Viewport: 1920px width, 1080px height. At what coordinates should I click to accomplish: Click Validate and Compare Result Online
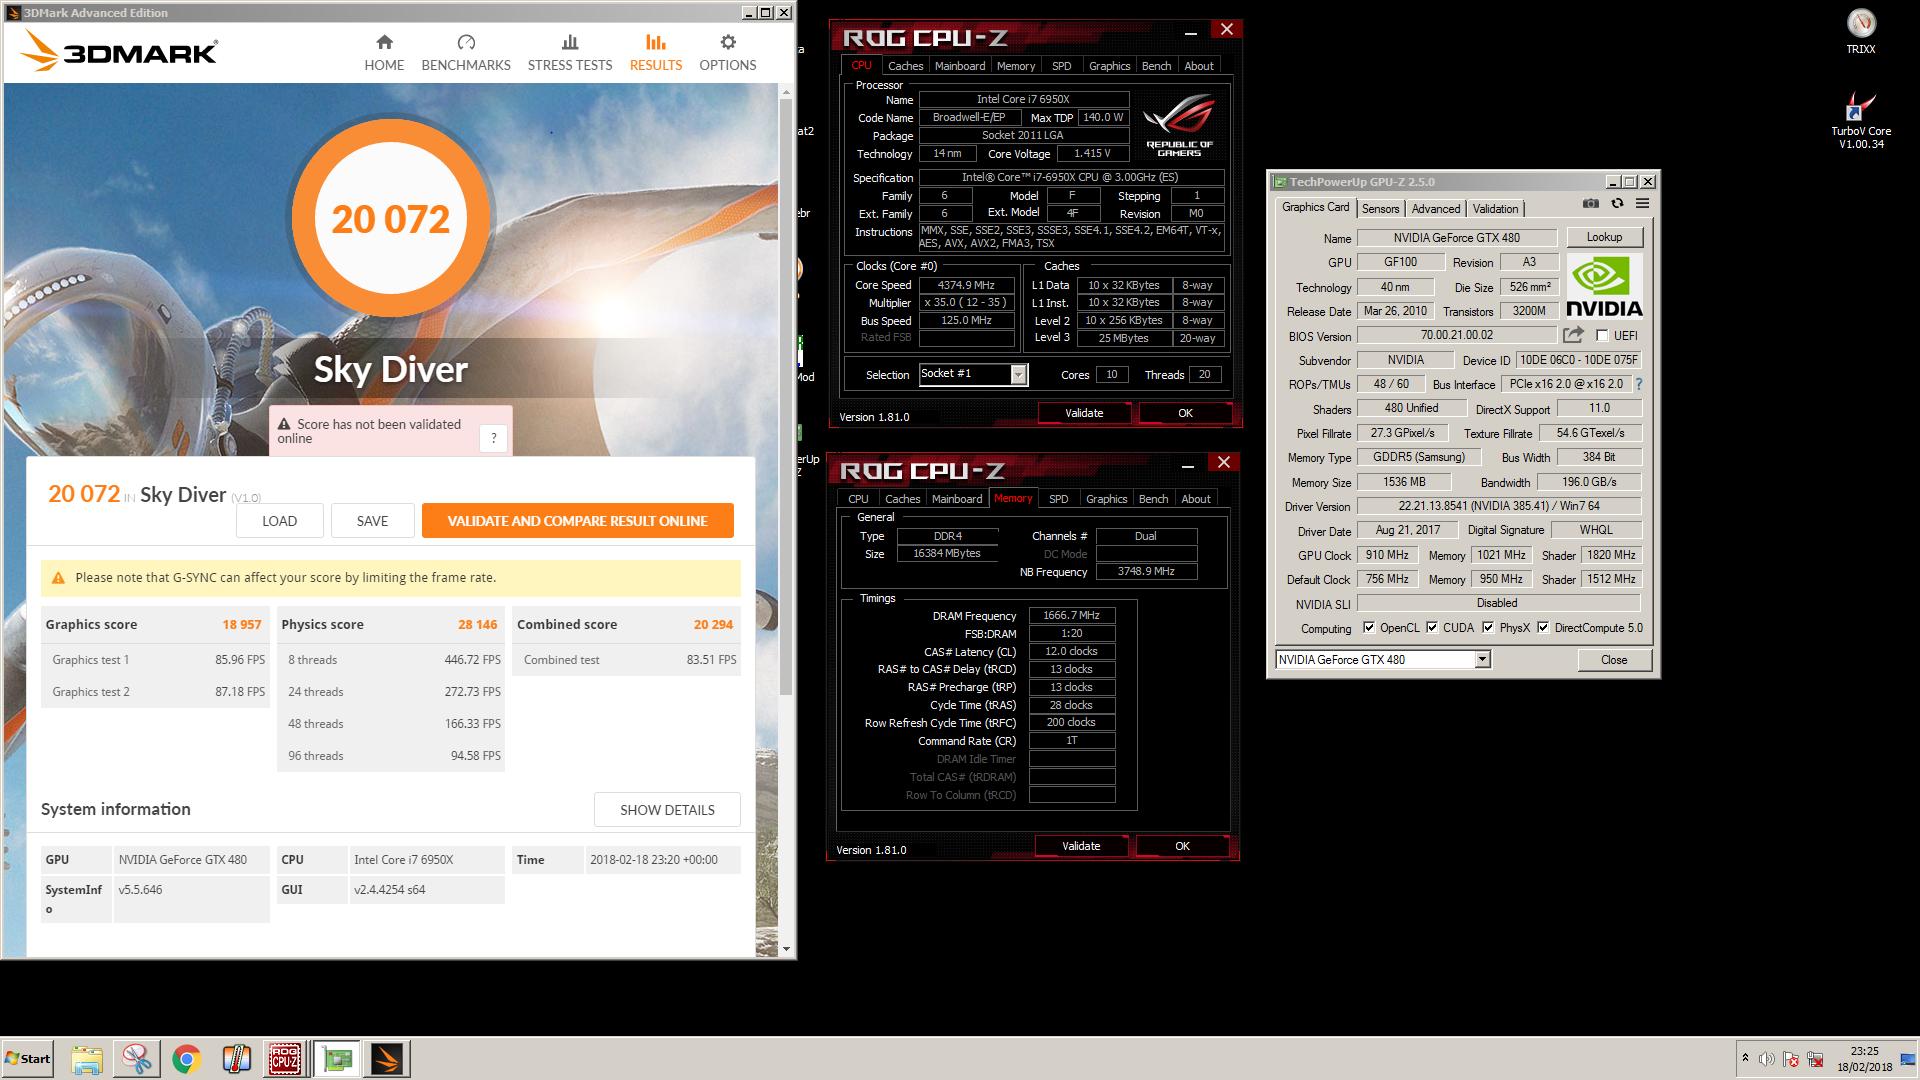pyautogui.click(x=578, y=521)
